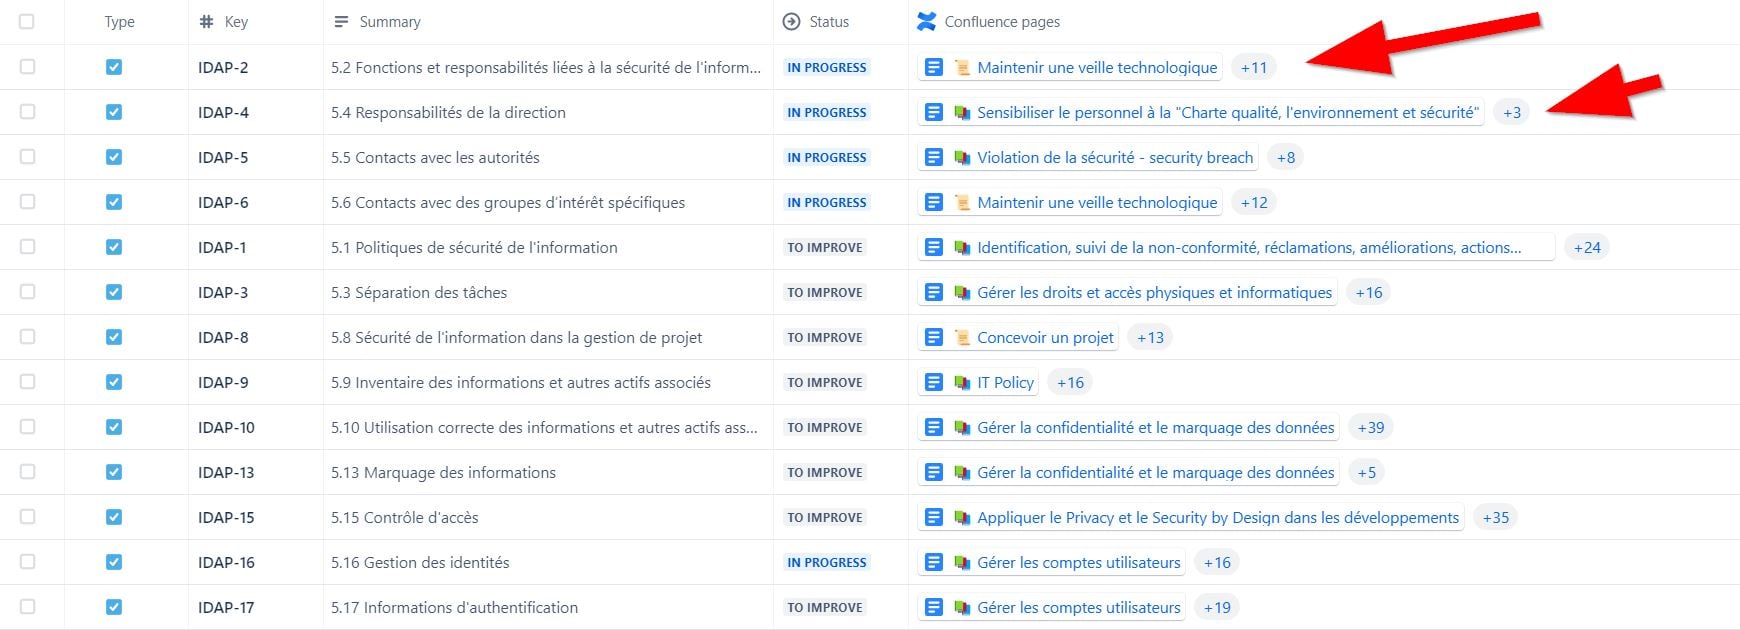1740x630 pixels.
Task: Expand the +24 pages badge for IDAP-1
Action: 1587,247
